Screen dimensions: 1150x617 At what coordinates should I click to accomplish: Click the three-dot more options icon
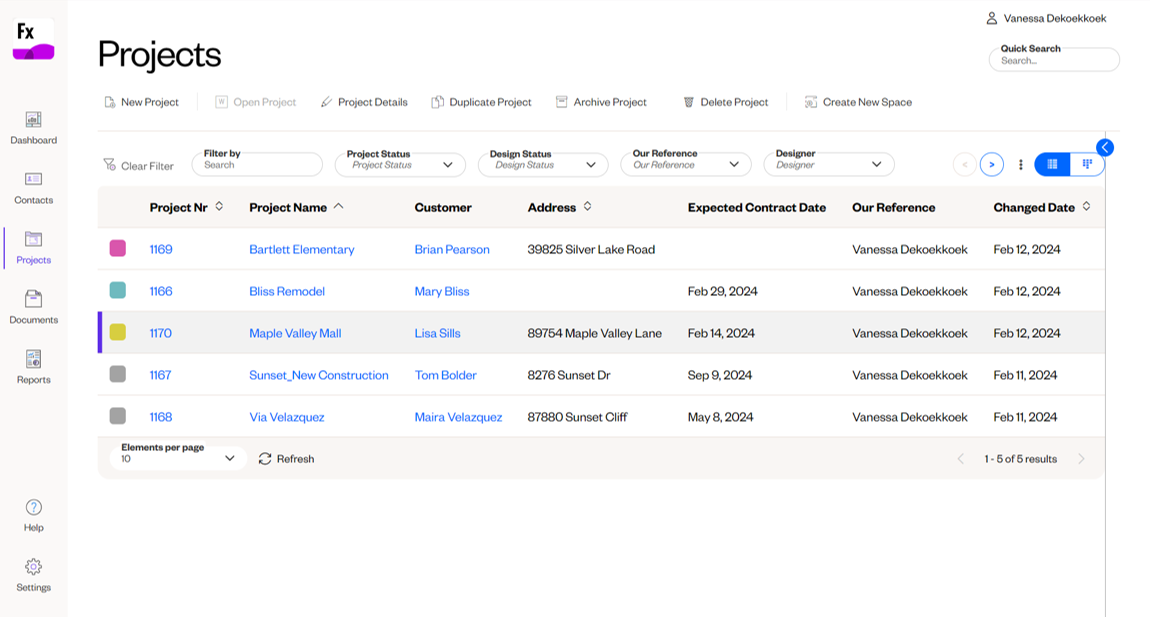click(x=1021, y=164)
